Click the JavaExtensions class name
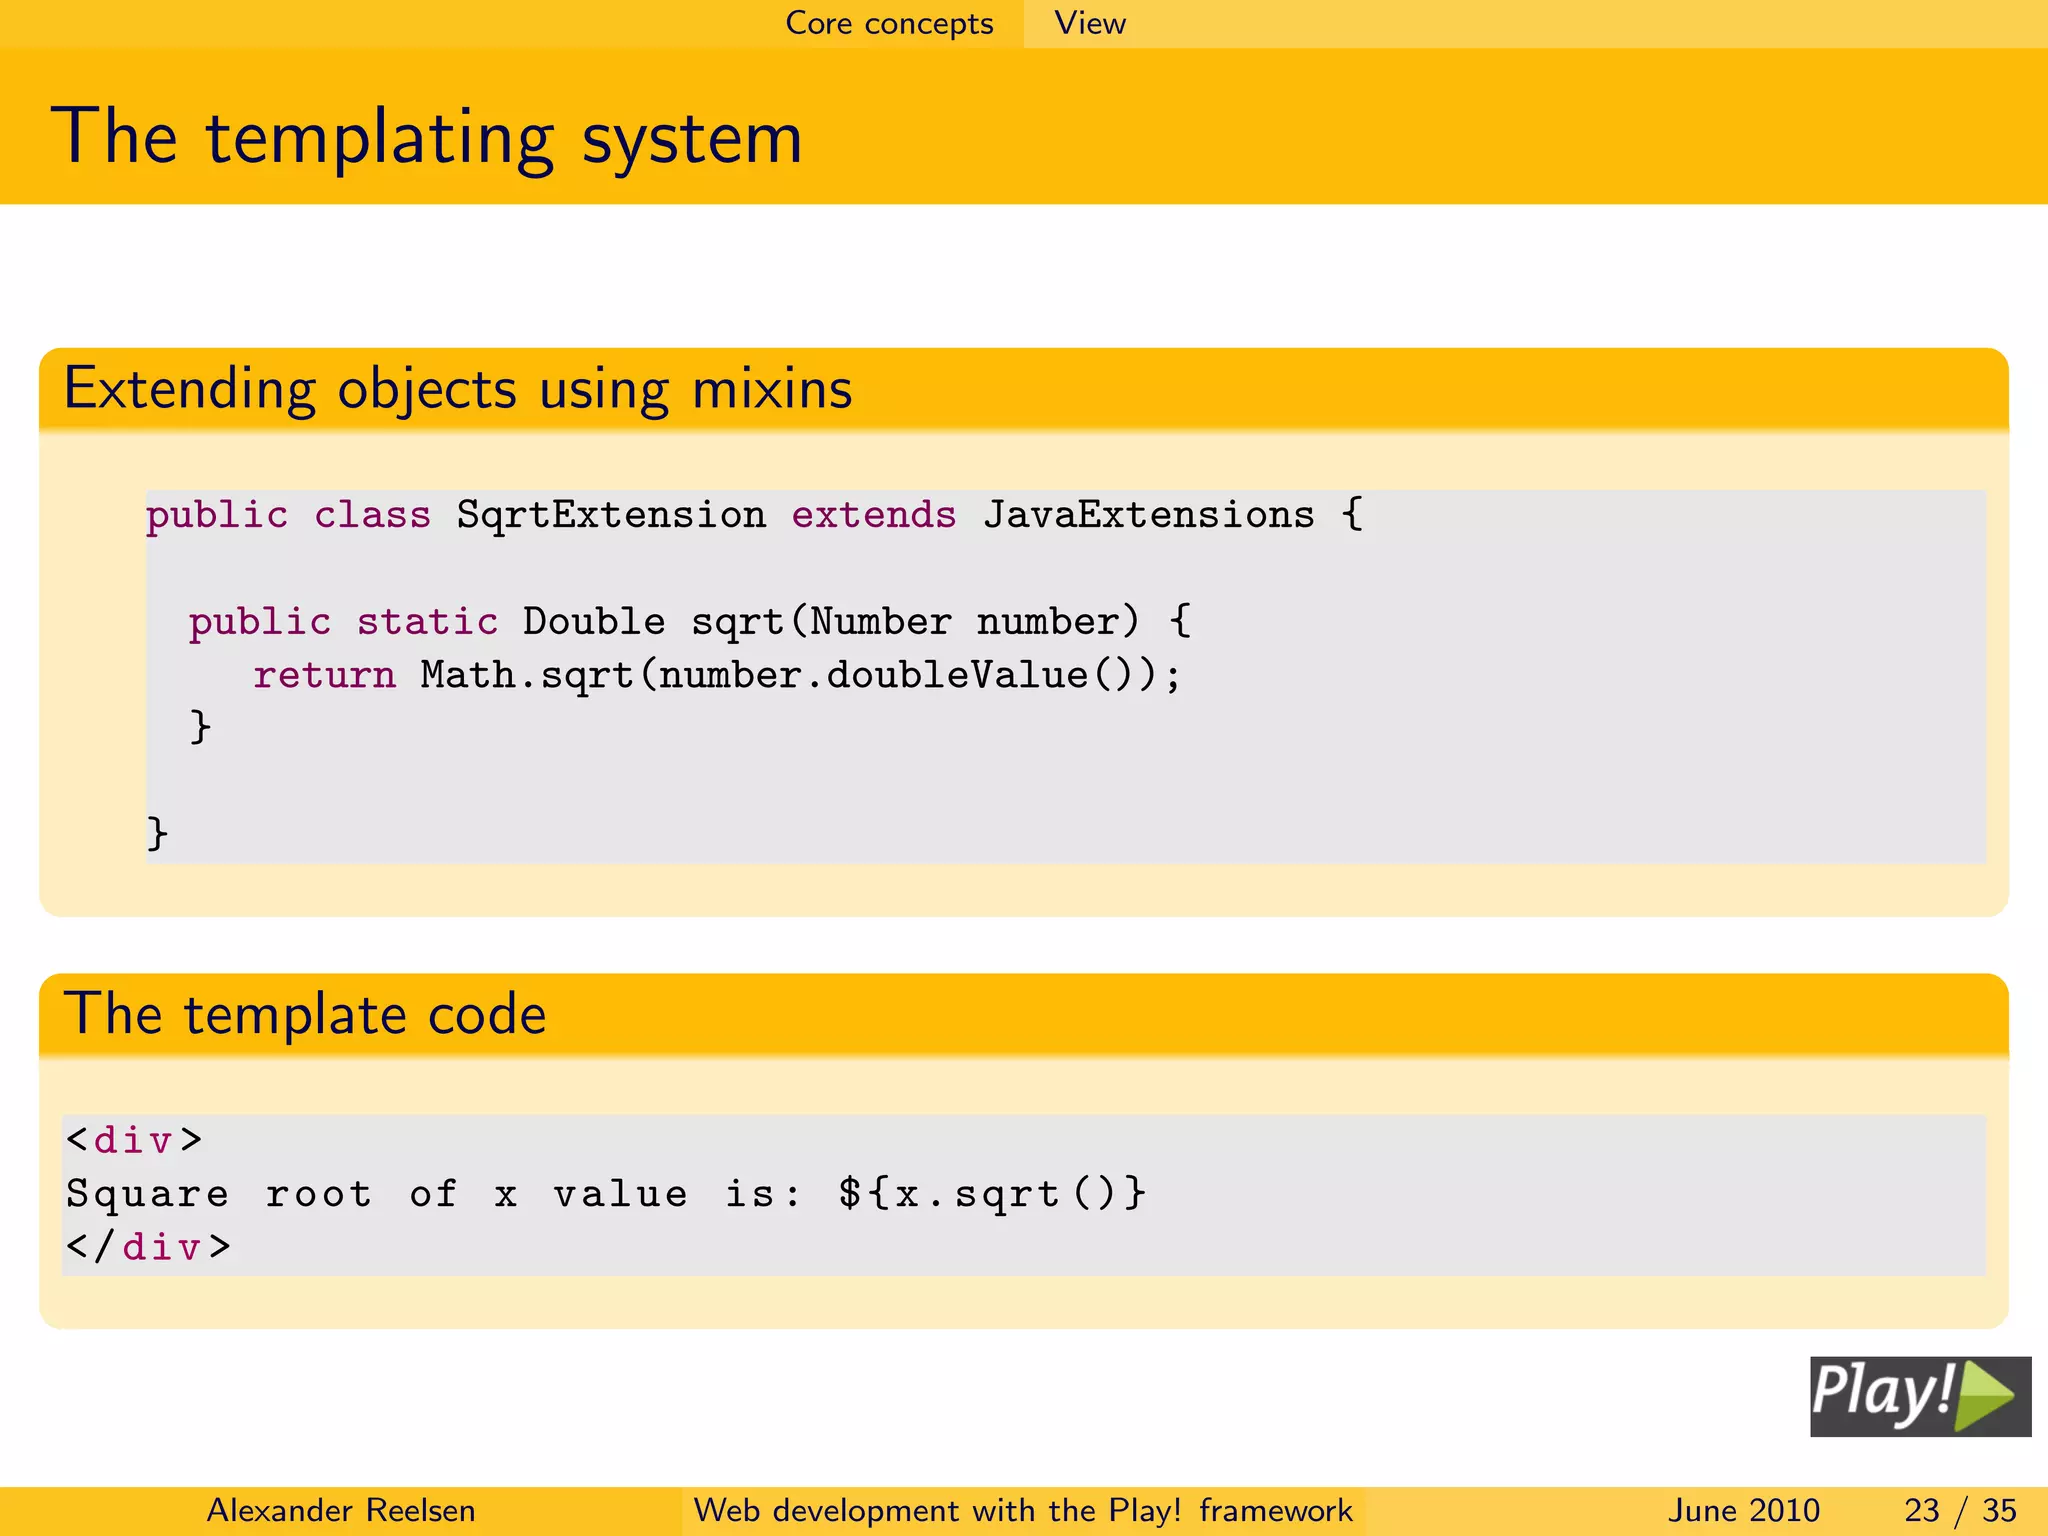The height and width of the screenshot is (1536, 2048). (x=1148, y=515)
